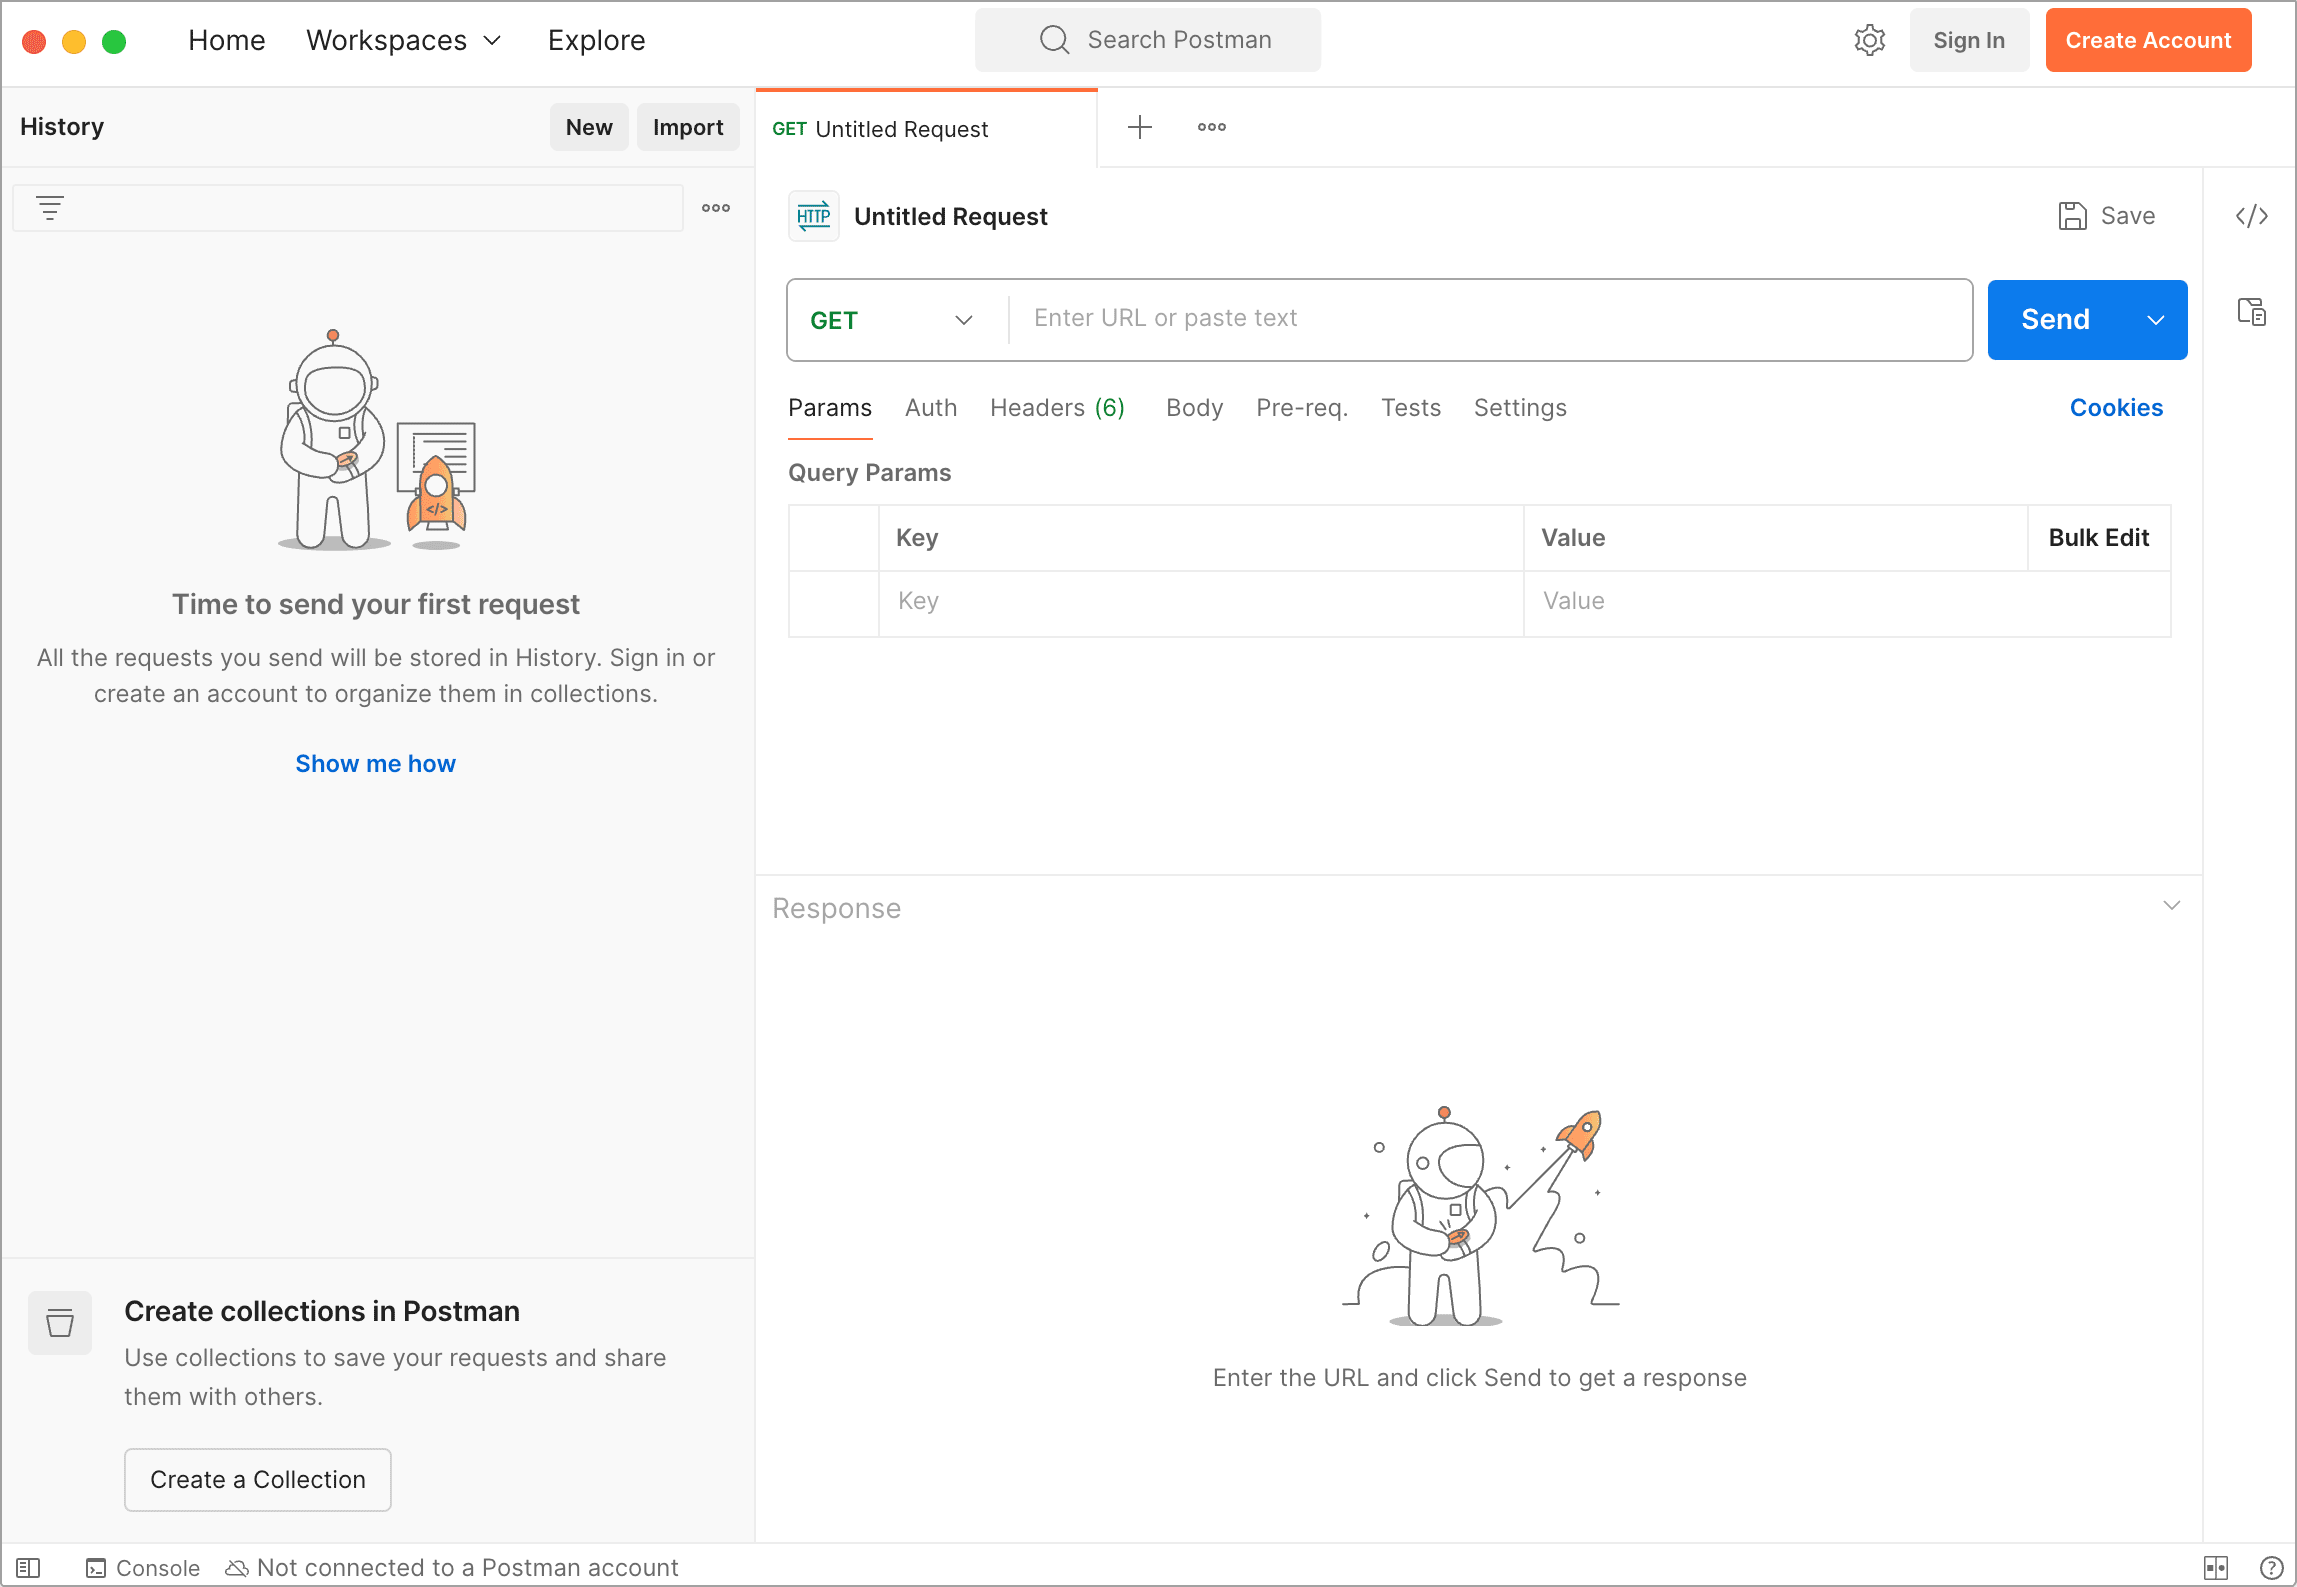Open the help question mark icon

click(x=2271, y=1567)
